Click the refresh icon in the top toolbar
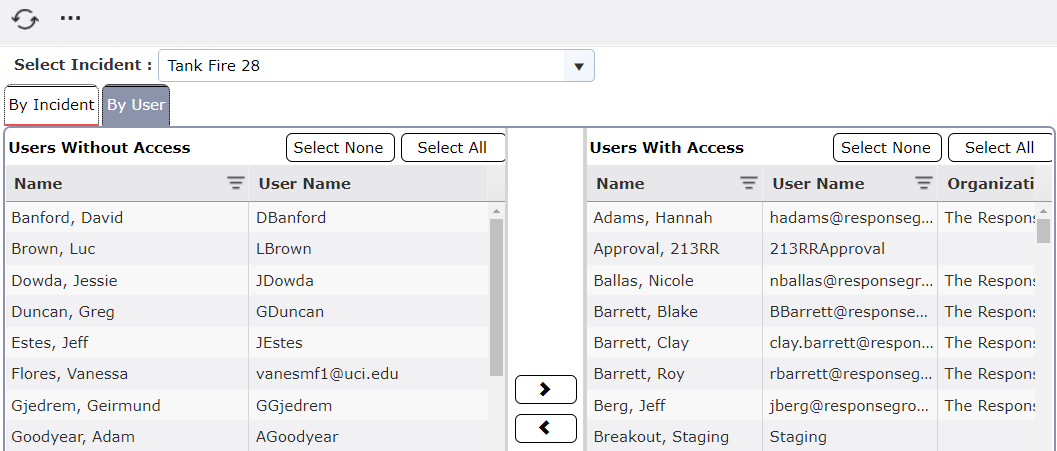Image resolution: width=1057 pixels, height=451 pixels. coord(25,19)
